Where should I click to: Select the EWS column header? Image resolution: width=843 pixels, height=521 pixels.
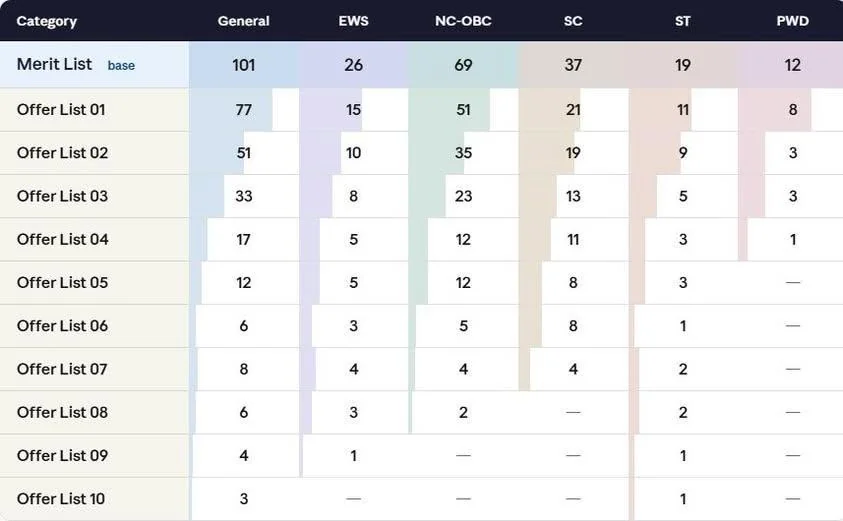click(x=353, y=21)
